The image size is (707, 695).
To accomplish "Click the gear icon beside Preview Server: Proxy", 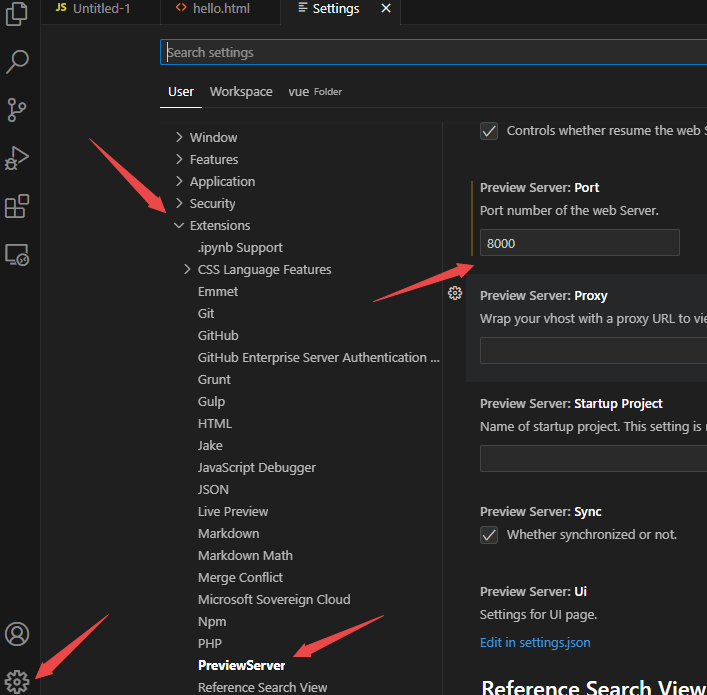I will 455,293.
